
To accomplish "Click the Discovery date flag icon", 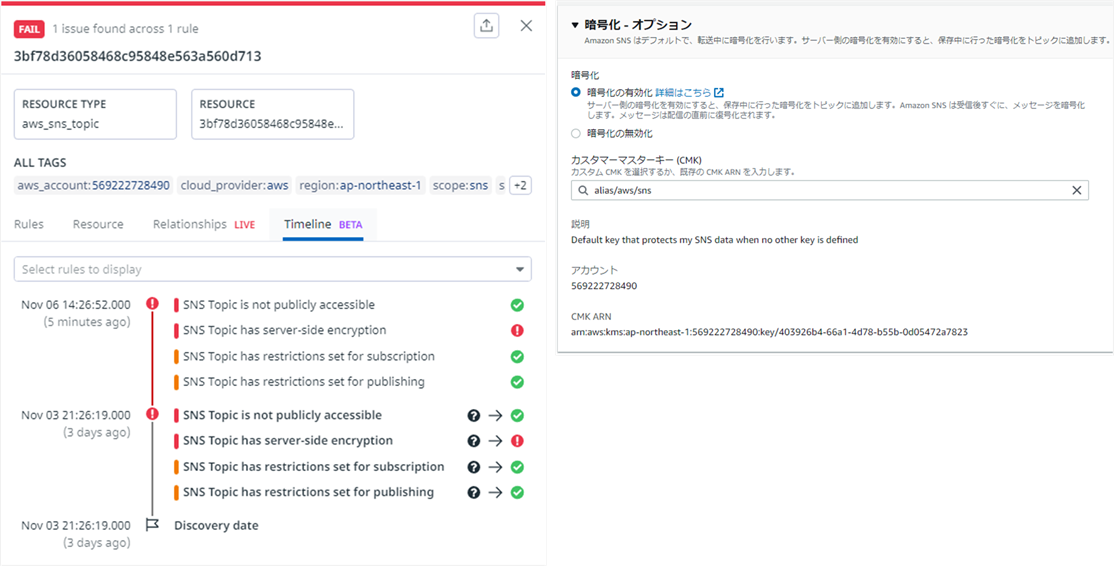I will 152,526.
